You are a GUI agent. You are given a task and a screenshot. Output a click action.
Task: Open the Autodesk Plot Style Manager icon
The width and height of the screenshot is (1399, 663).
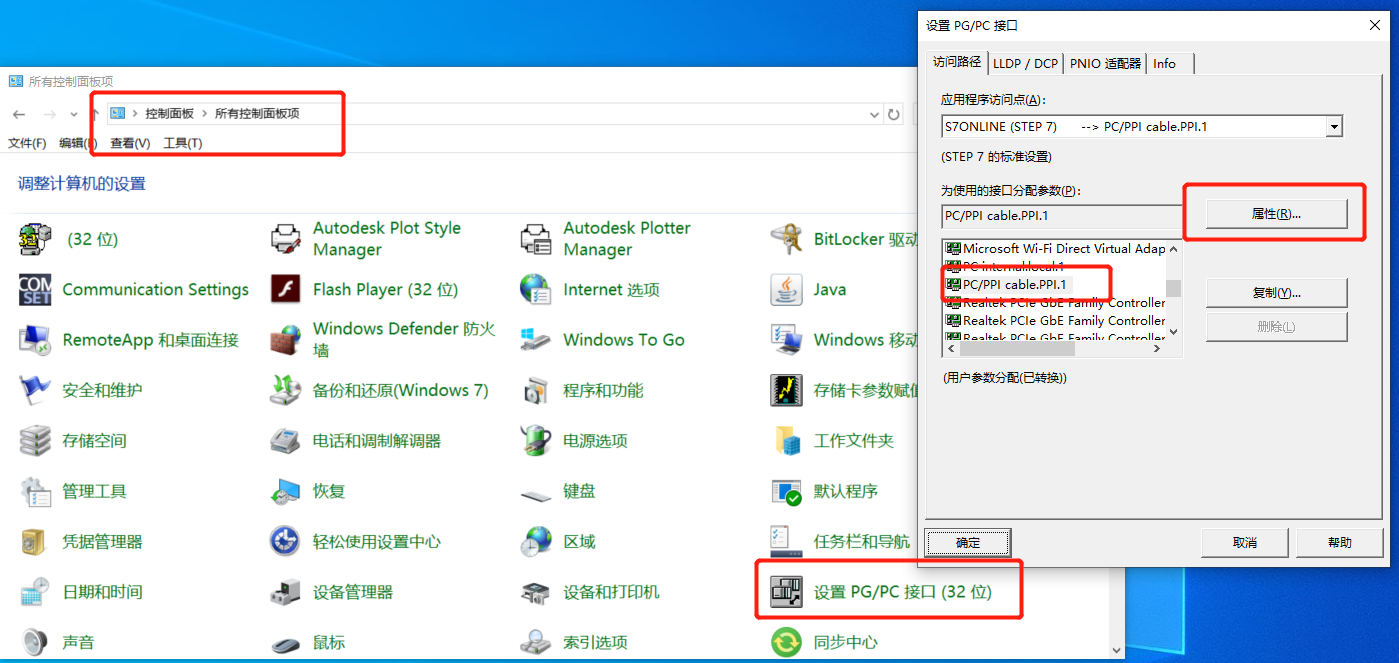click(286, 239)
